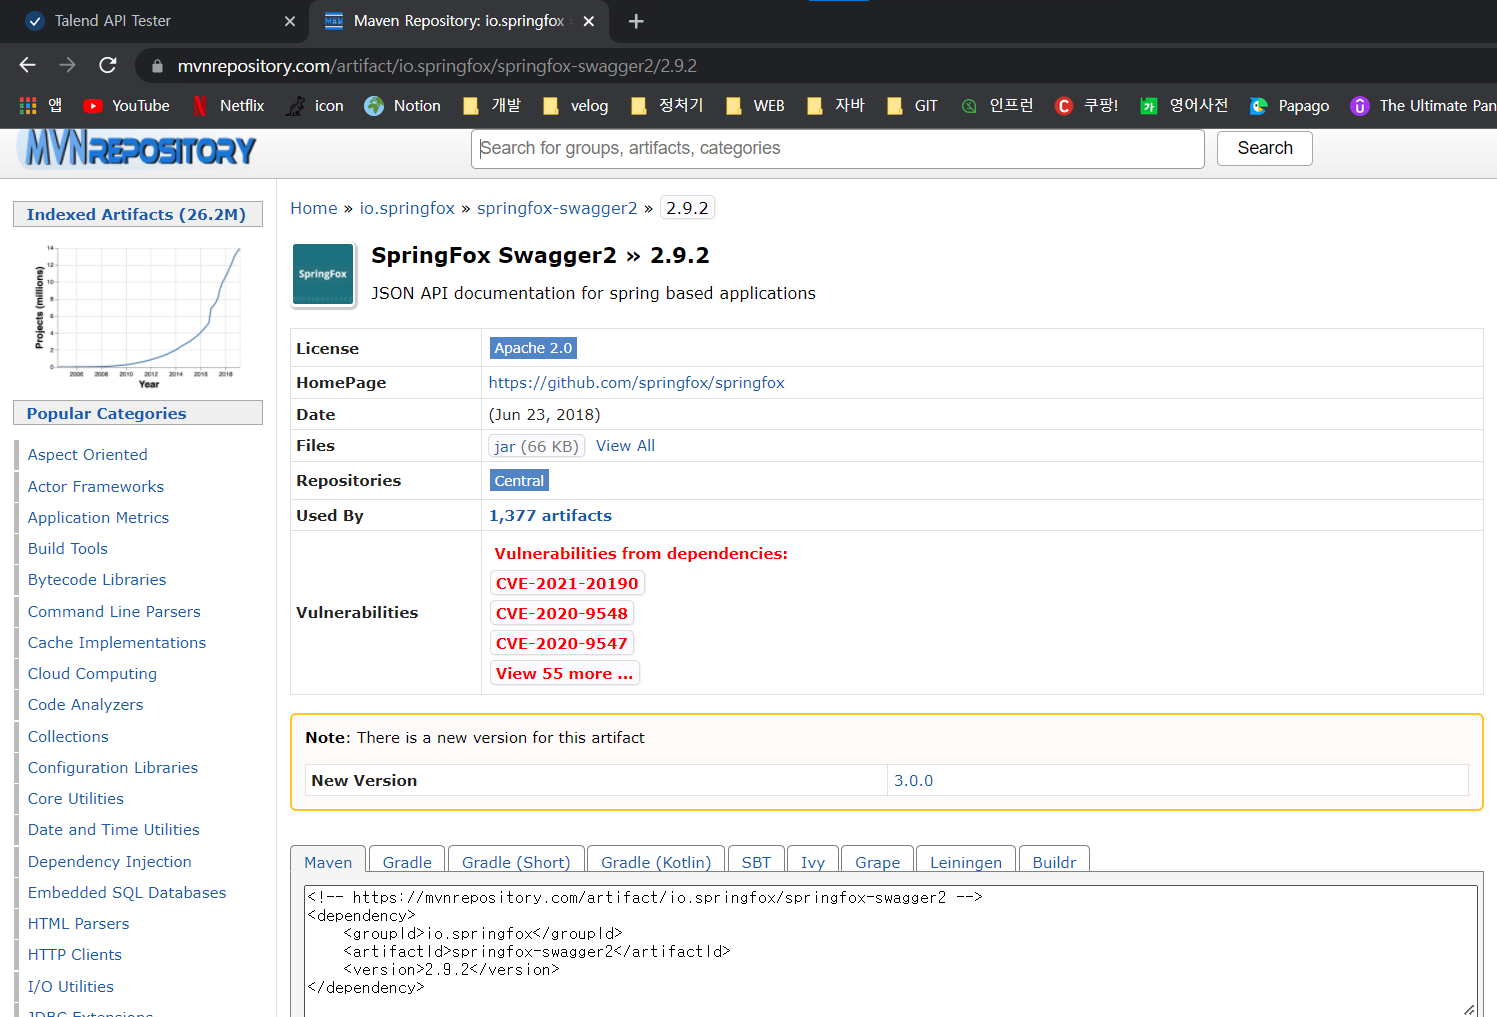1497x1017 pixels.
Task: Open the velog bookmark folder
Action: click(575, 105)
